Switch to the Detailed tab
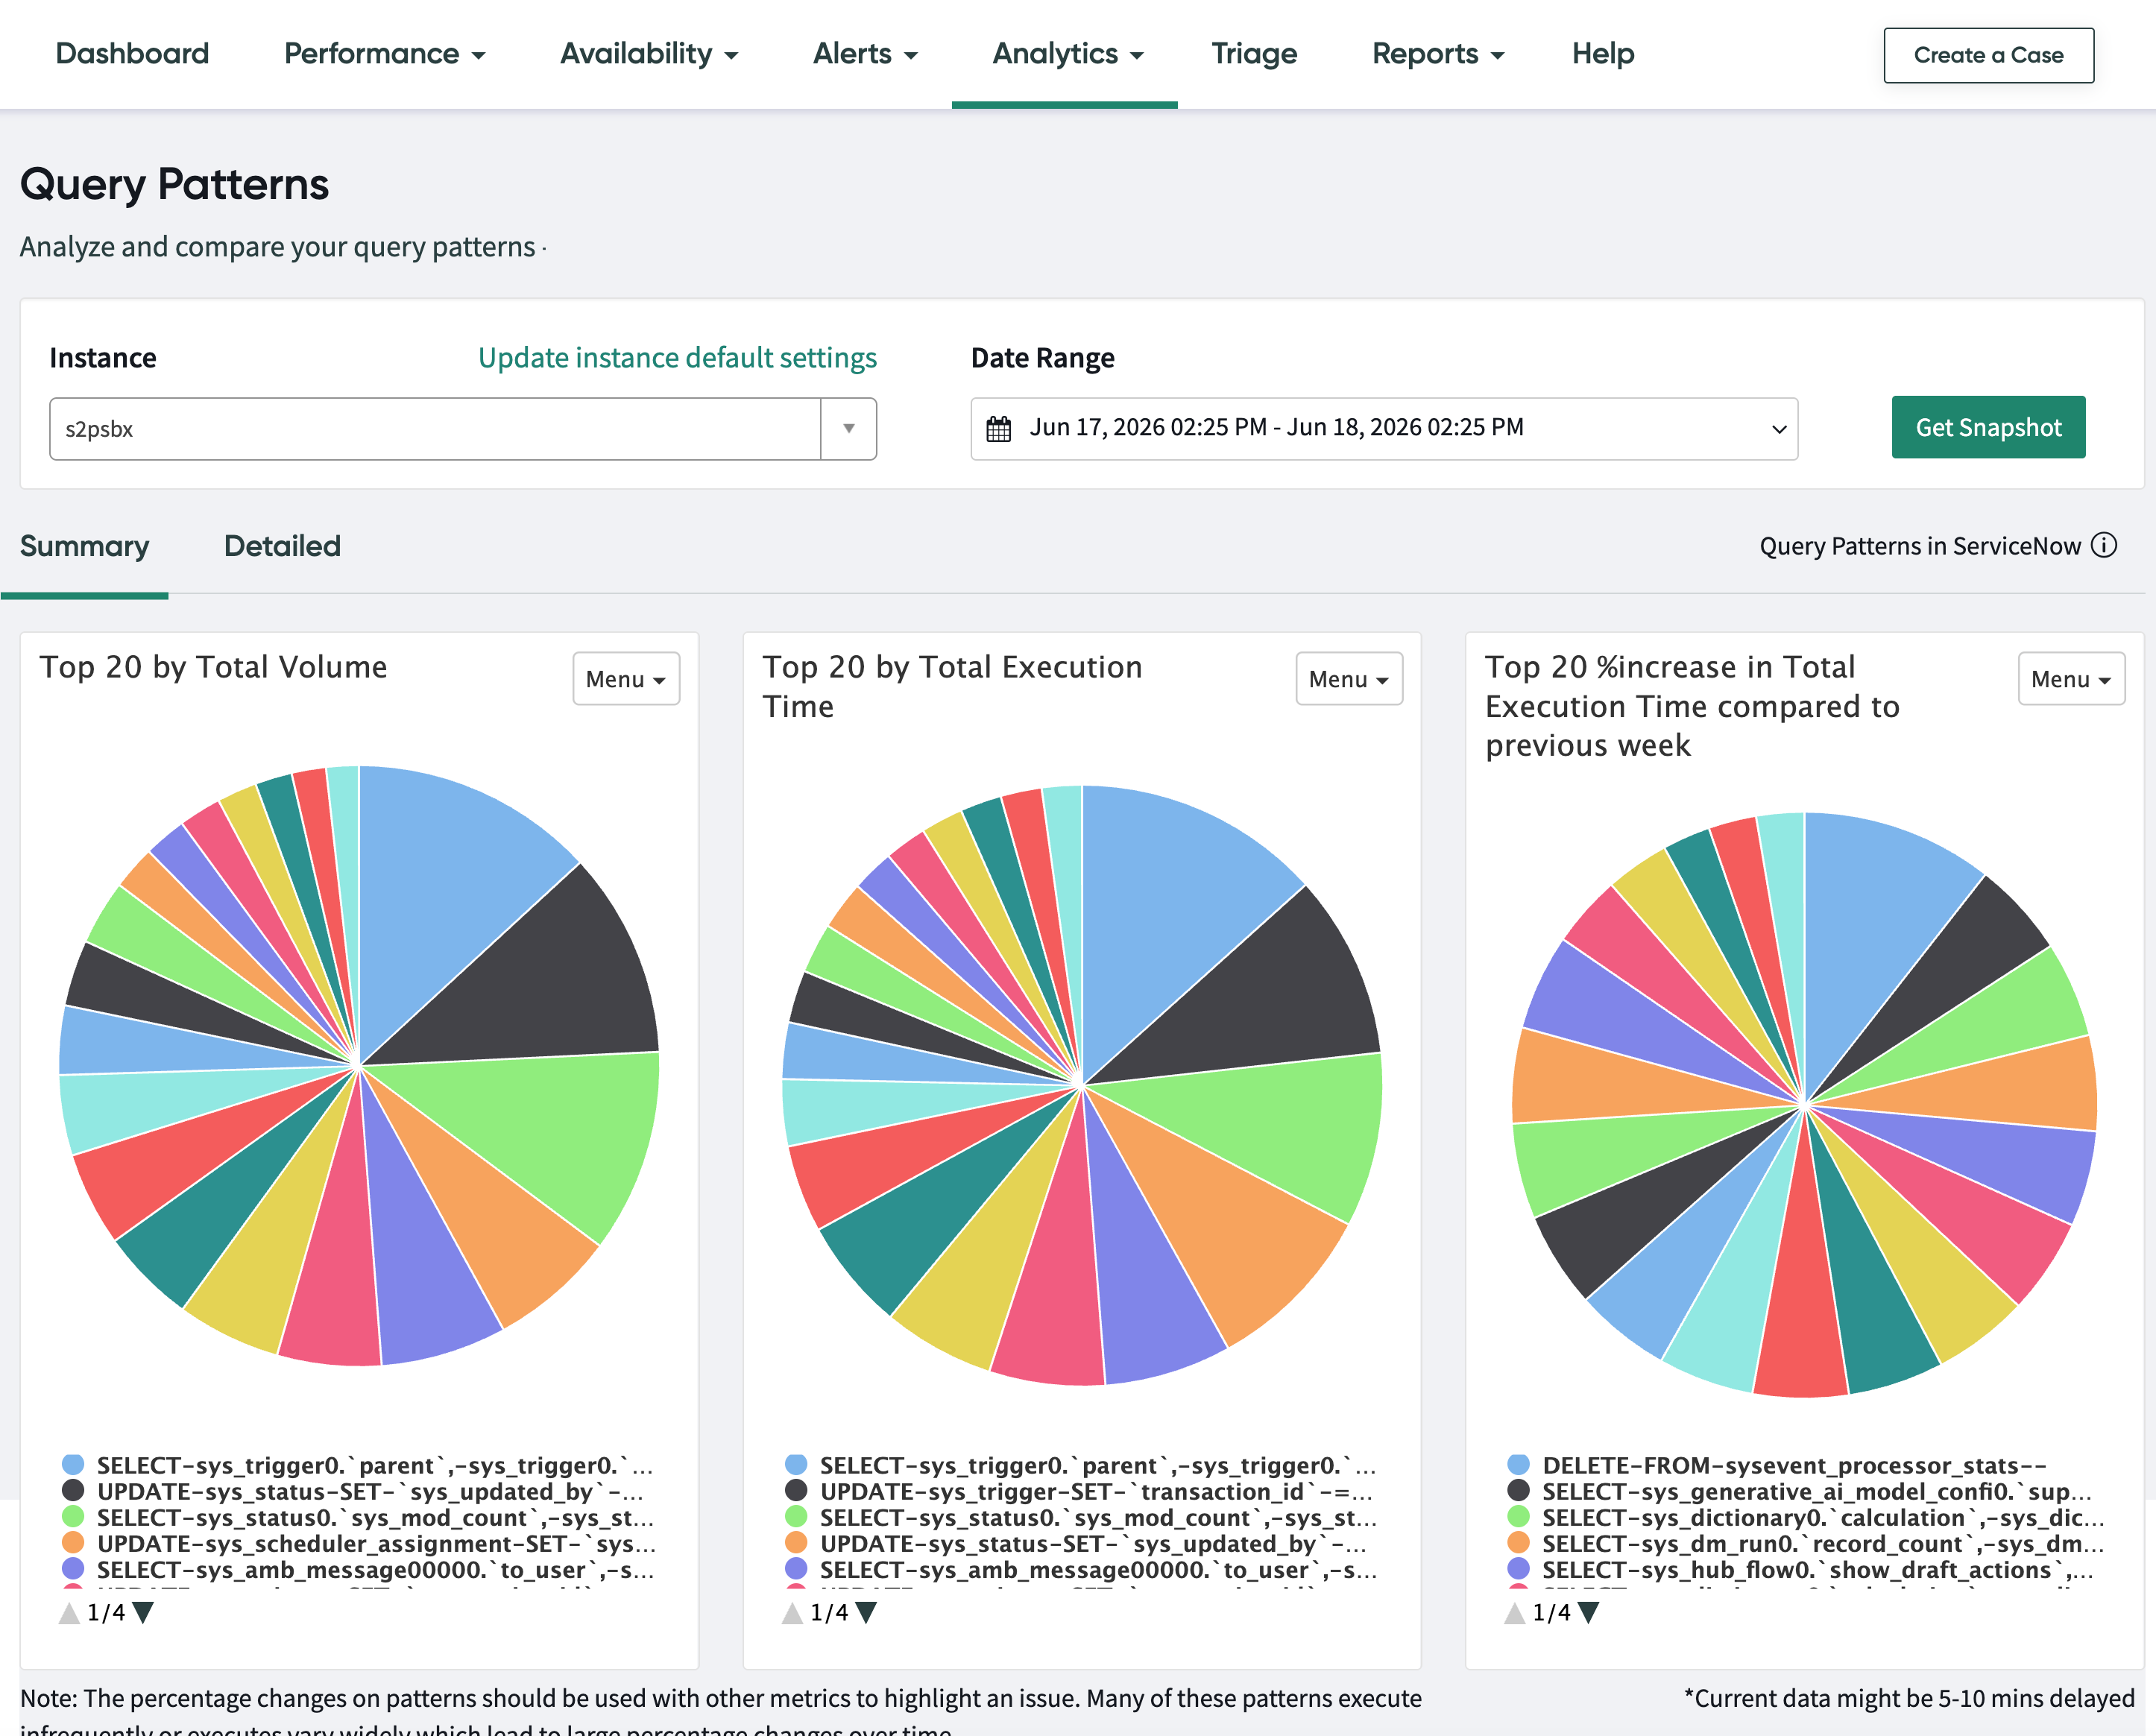 (282, 546)
